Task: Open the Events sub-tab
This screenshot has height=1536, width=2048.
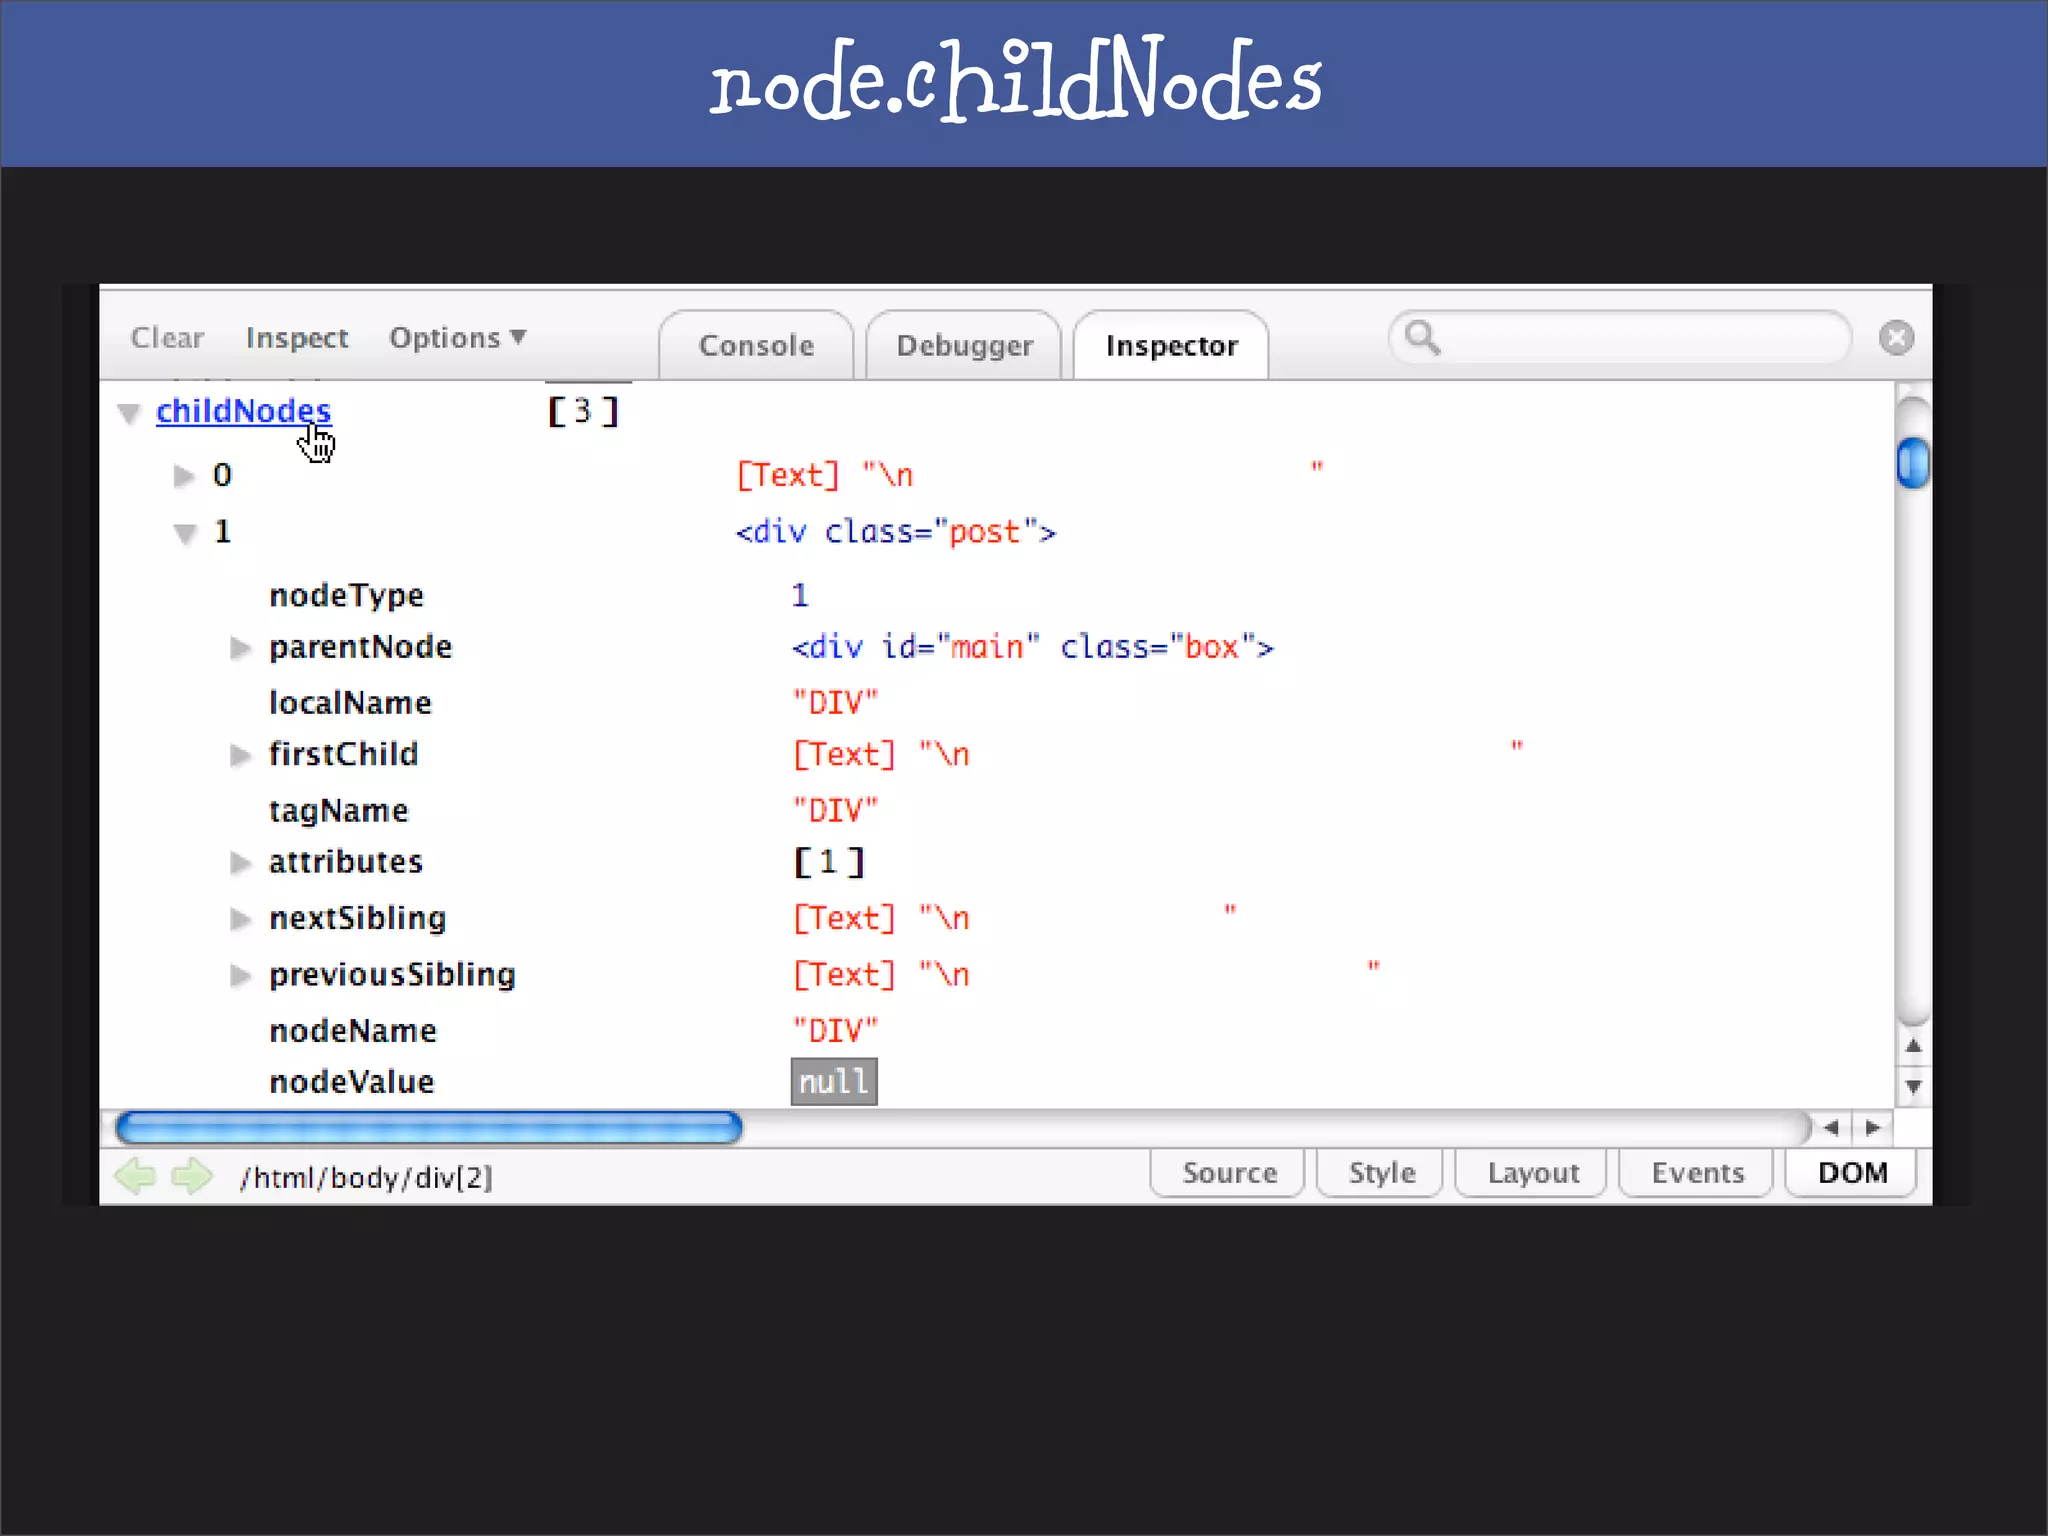Action: [x=1697, y=1173]
